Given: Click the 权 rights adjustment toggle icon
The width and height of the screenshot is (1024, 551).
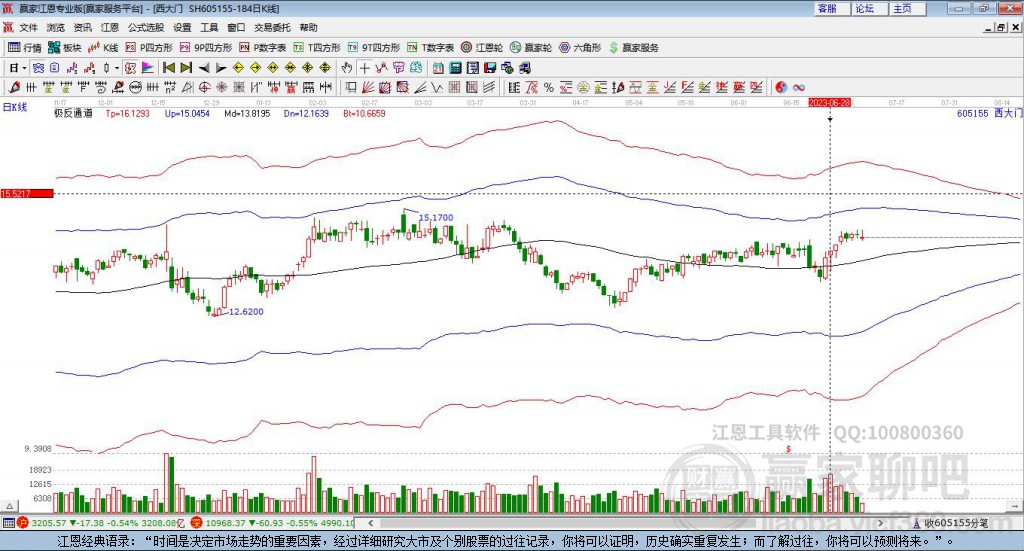Looking at the screenshot, I should [130, 68].
